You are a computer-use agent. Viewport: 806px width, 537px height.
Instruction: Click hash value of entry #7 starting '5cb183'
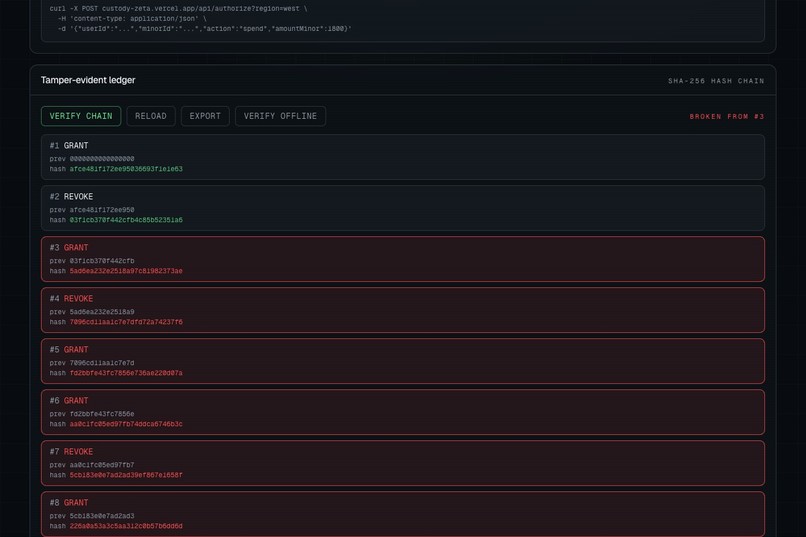[x=126, y=475]
